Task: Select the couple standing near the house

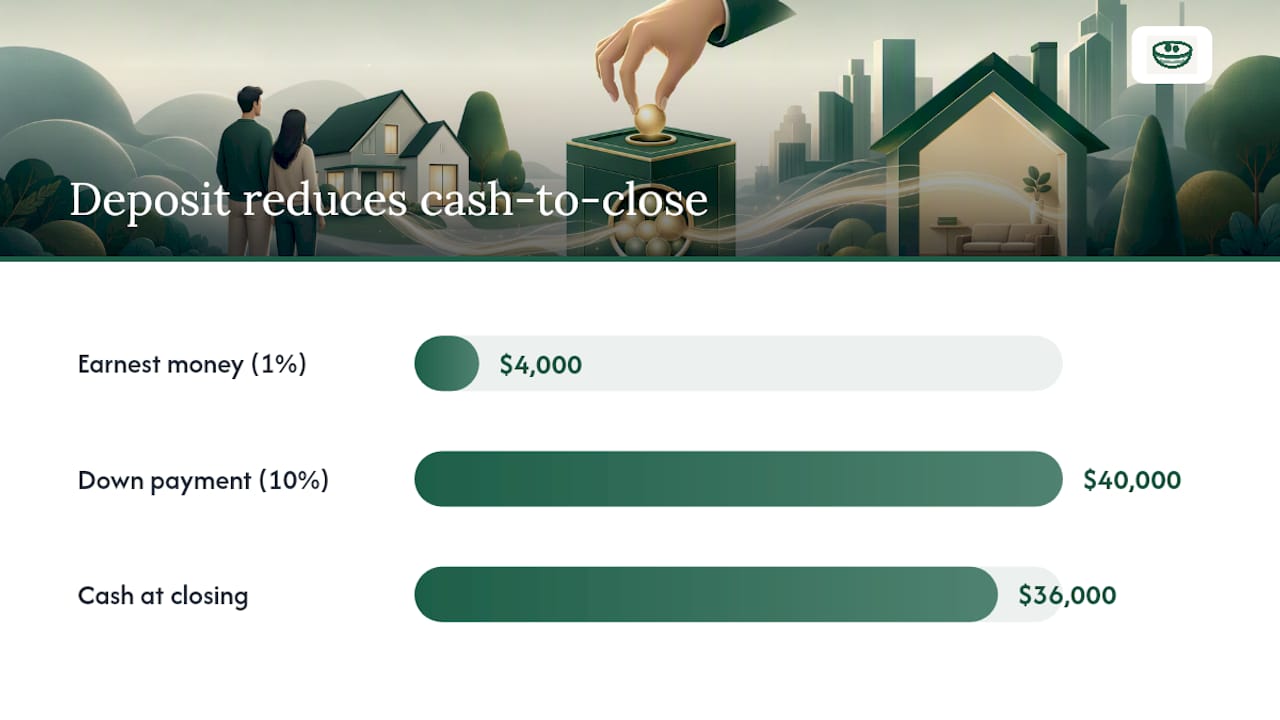Action: (267, 170)
